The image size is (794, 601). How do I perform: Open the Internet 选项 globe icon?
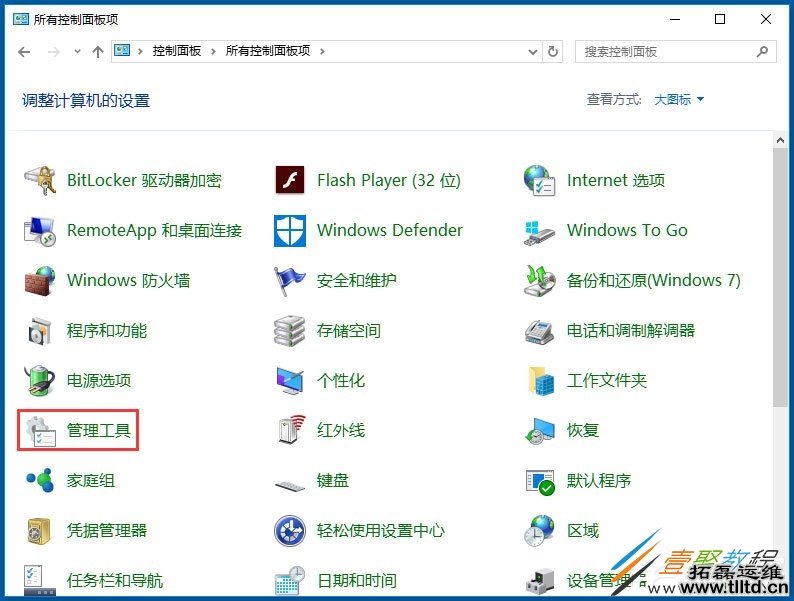[x=539, y=180]
